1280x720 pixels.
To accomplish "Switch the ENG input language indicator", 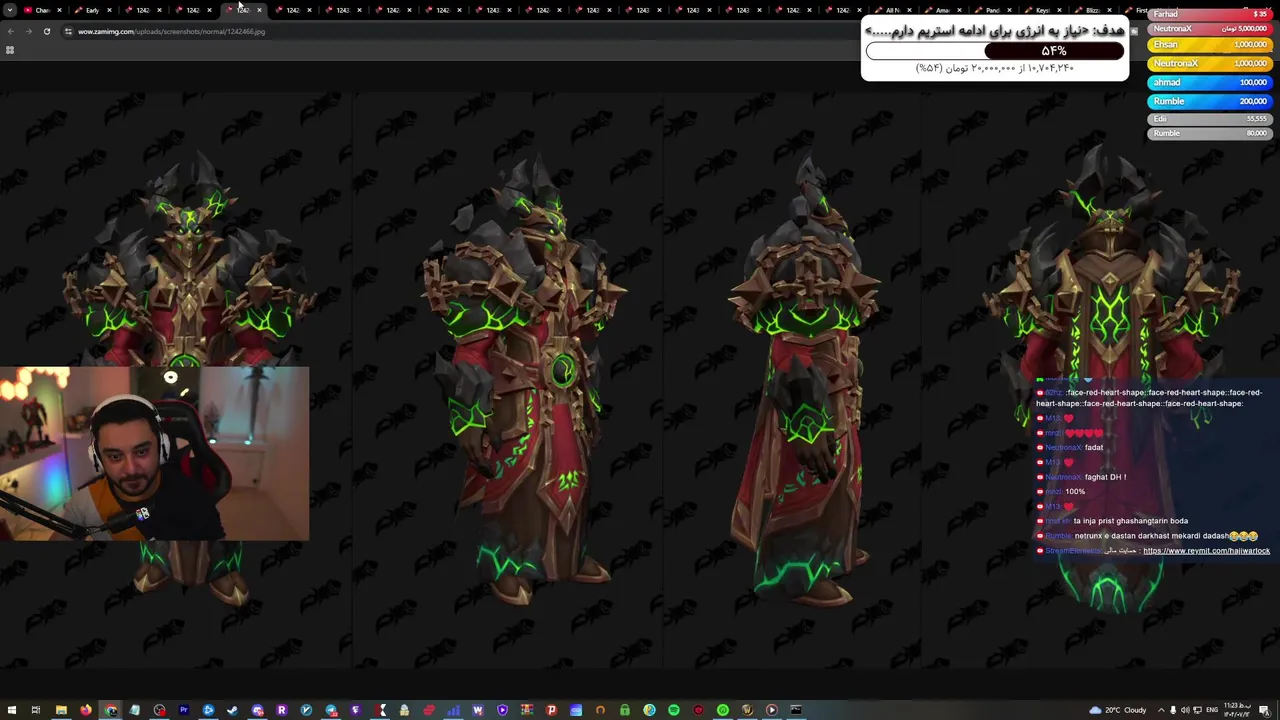I will [1213, 710].
